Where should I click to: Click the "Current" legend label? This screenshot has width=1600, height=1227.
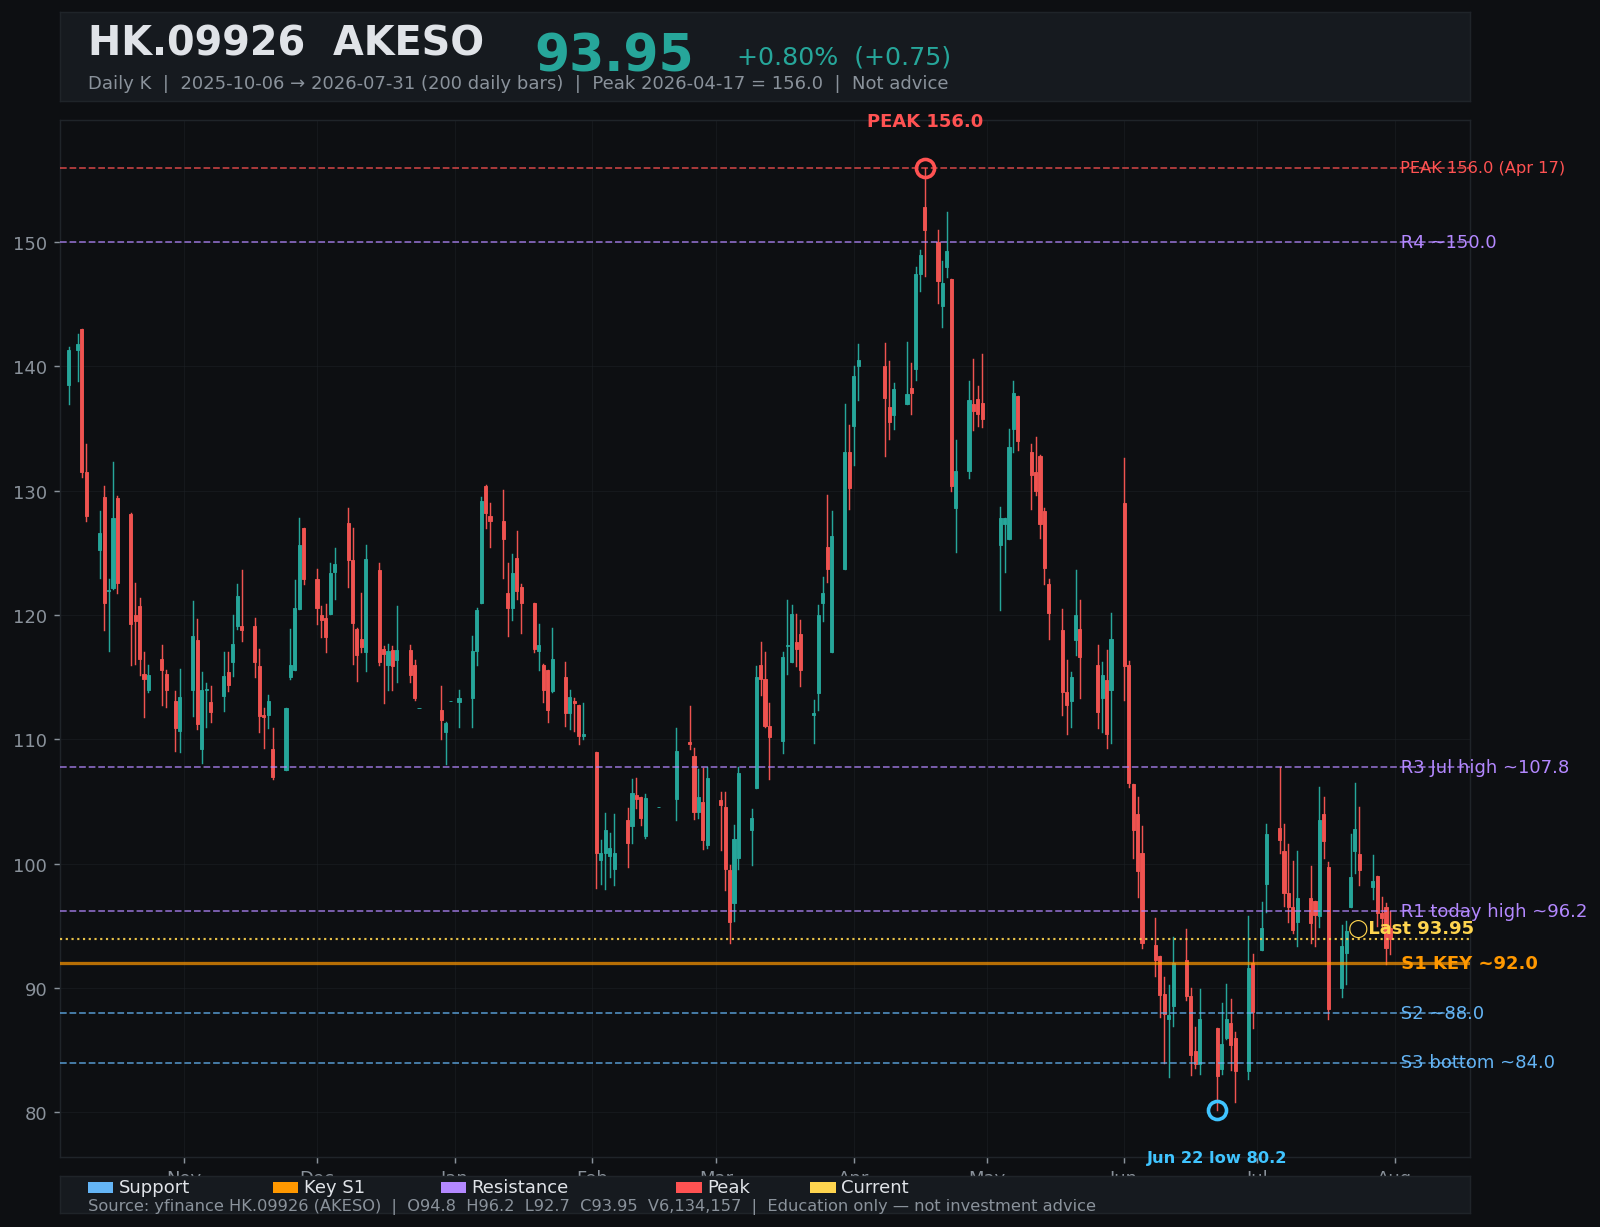click(x=875, y=1187)
